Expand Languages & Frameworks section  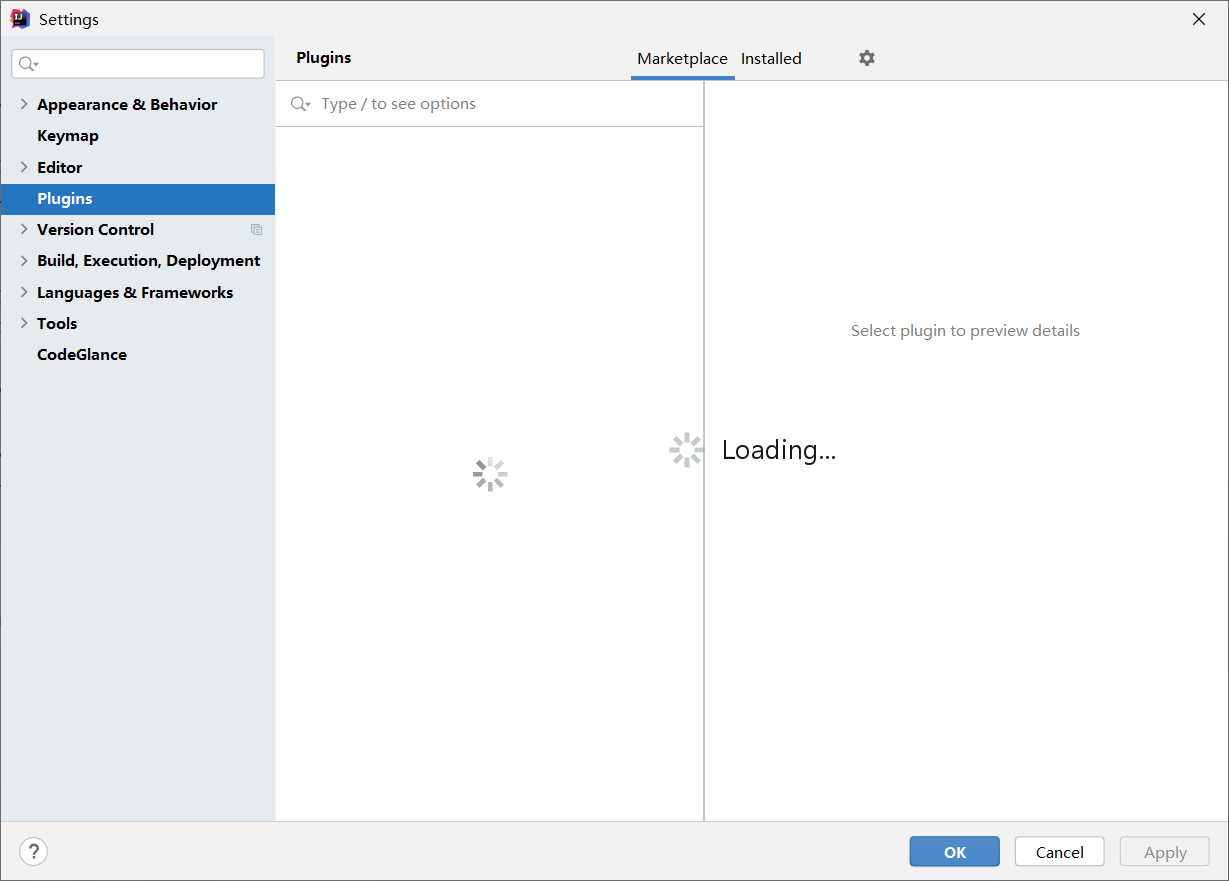pos(24,292)
